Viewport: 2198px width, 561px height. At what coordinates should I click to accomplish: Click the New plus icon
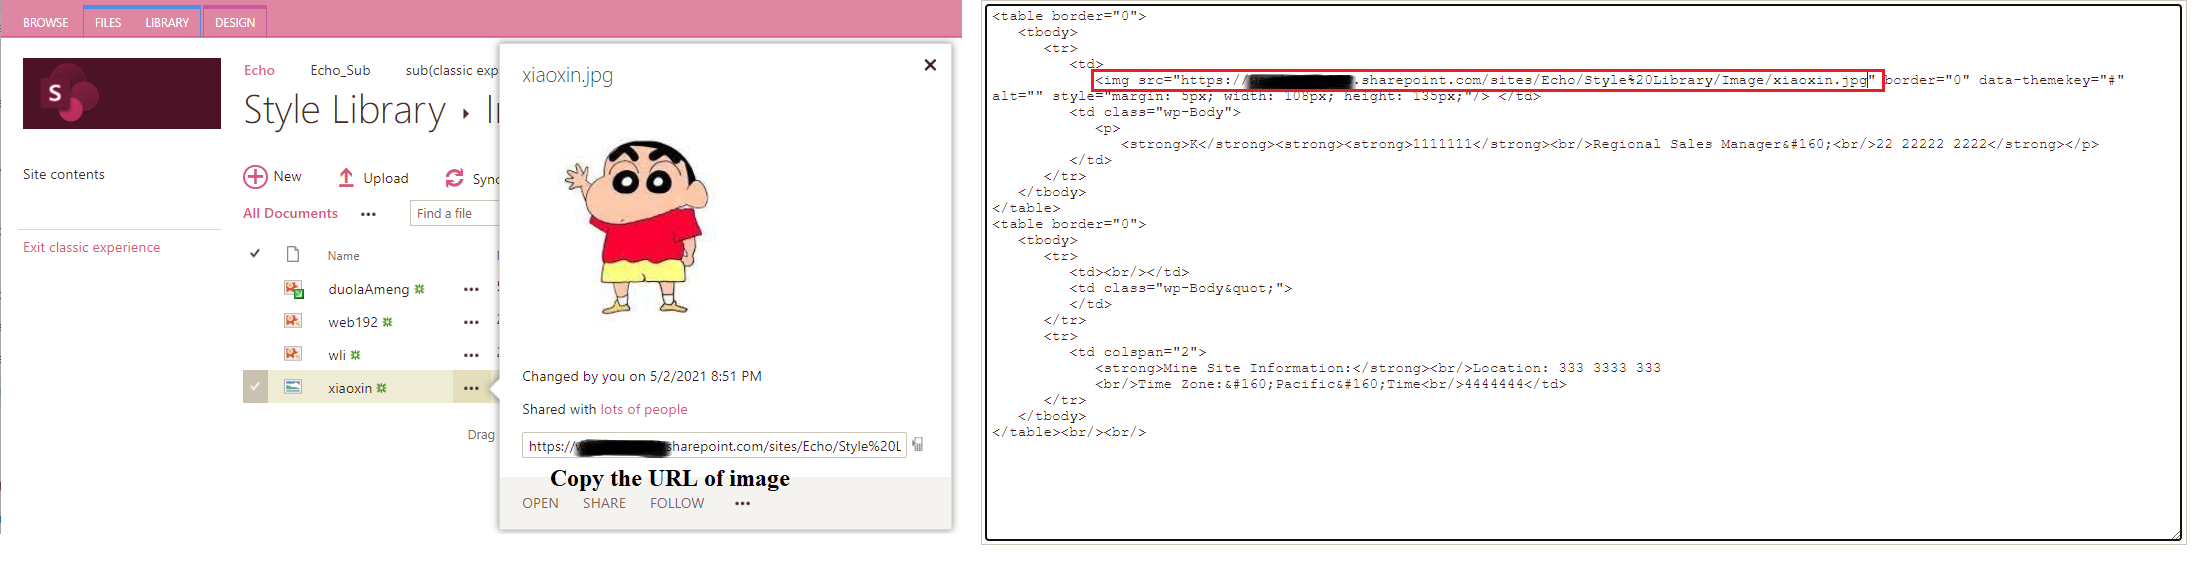coord(255,177)
